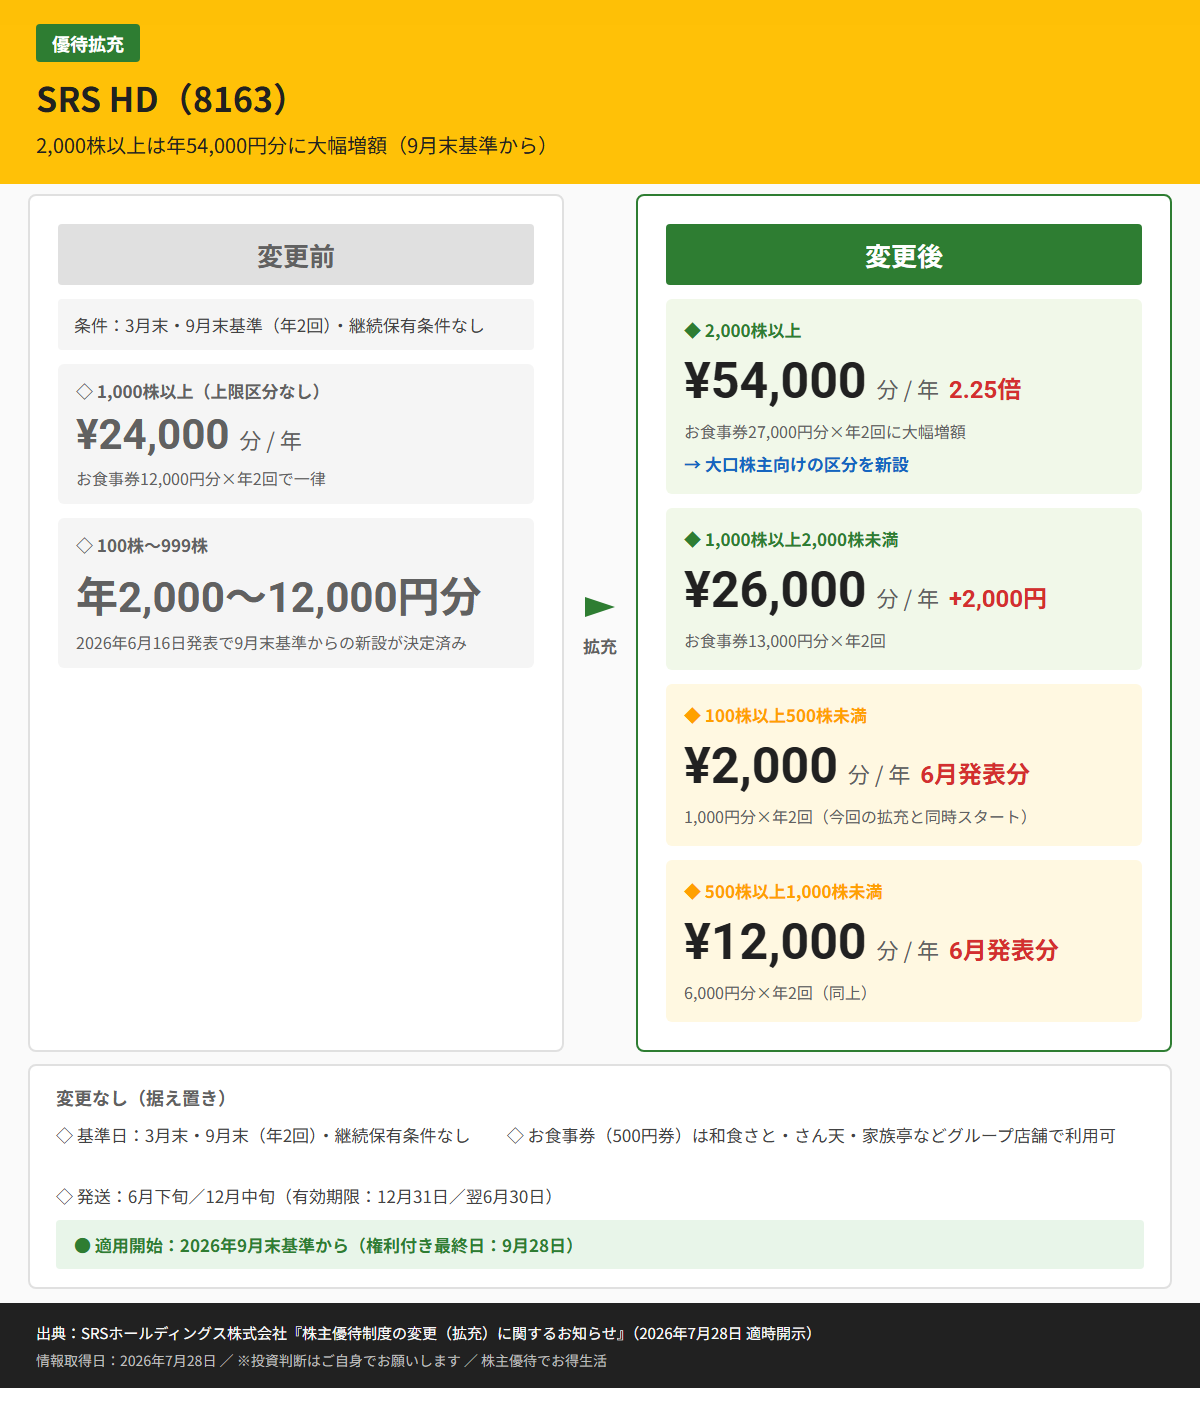Click 6月発表分 next to ¥12,000
The image size is (1200, 1412).
click(x=1003, y=951)
